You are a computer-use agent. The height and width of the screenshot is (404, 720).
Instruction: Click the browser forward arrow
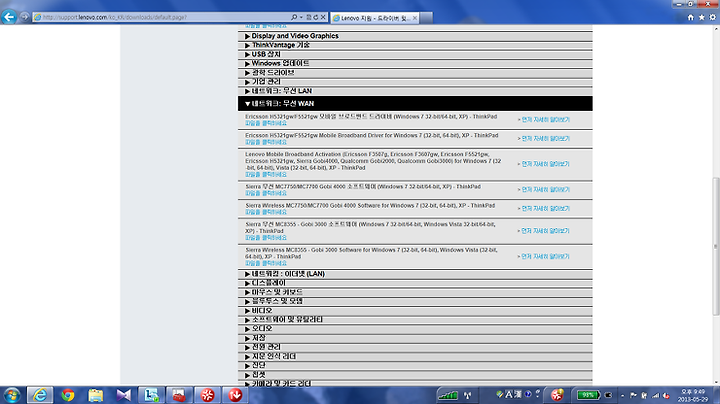tap(24, 17)
